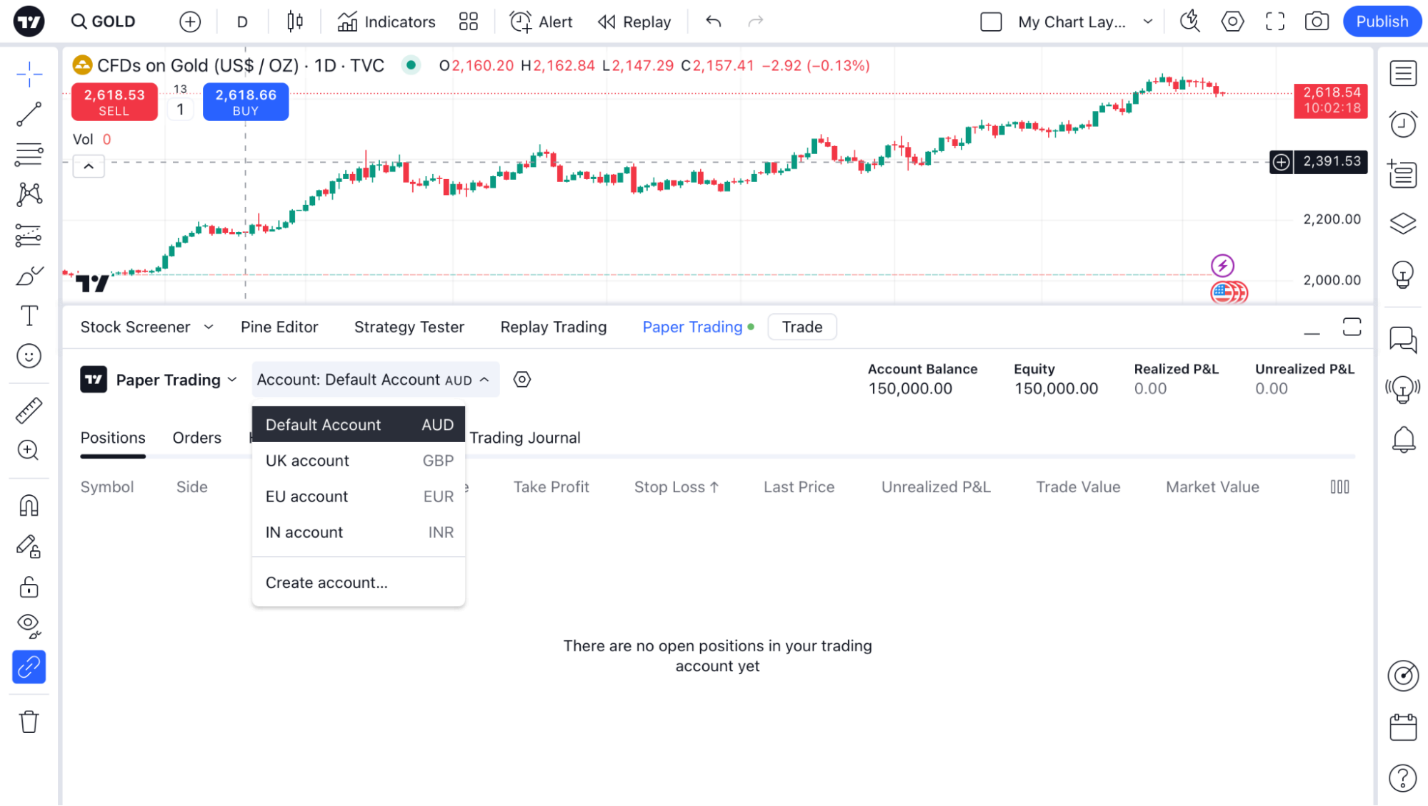The image size is (1428, 806).
Task: Open Replay Trading tab
Action: (553, 327)
